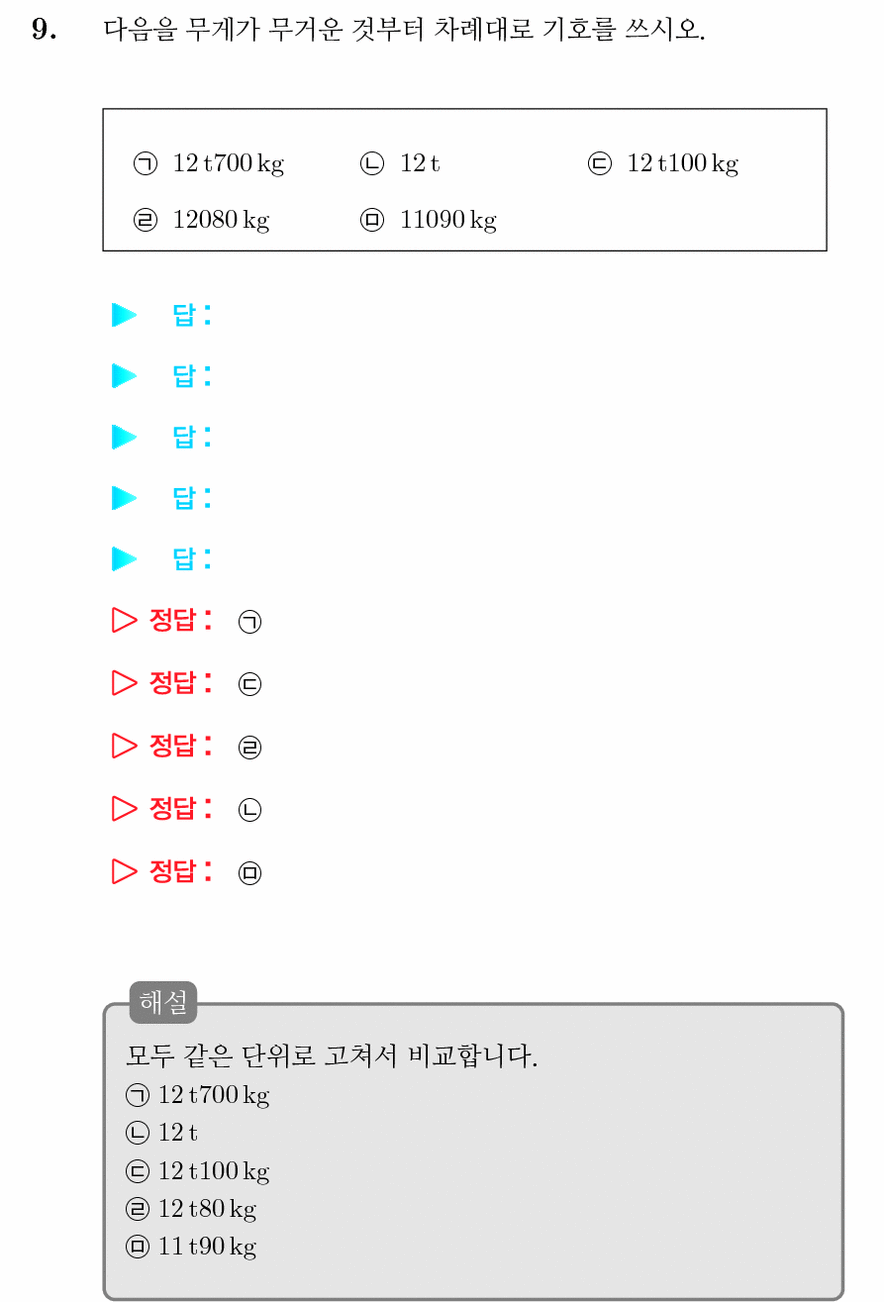Click the third 답: answer blank
Screen dimensions: 884x1302
(192, 437)
